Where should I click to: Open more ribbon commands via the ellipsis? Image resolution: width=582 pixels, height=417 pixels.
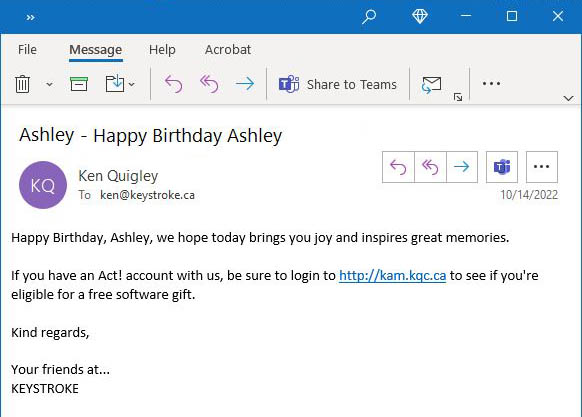tap(491, 84)
